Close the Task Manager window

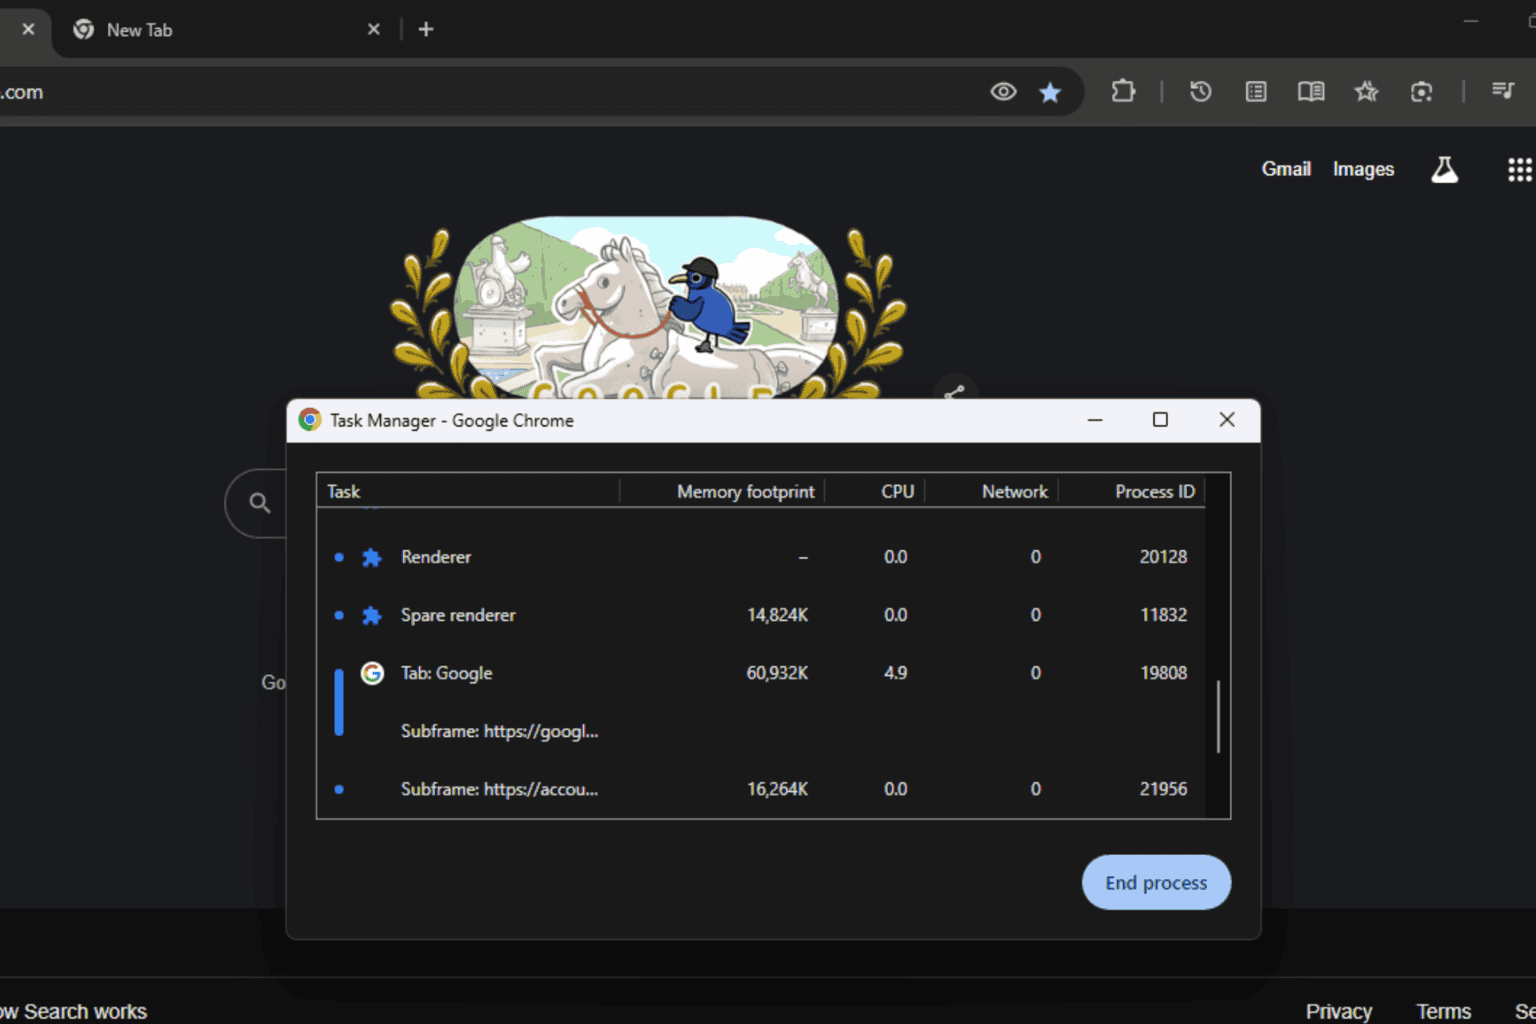coord(1227,420)
